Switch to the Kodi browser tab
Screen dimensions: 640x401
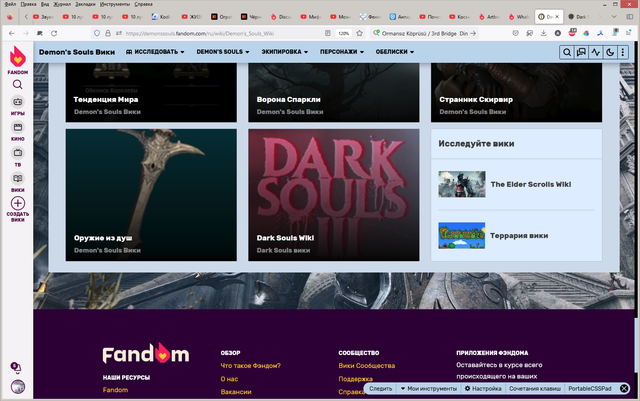coord(161,17)
